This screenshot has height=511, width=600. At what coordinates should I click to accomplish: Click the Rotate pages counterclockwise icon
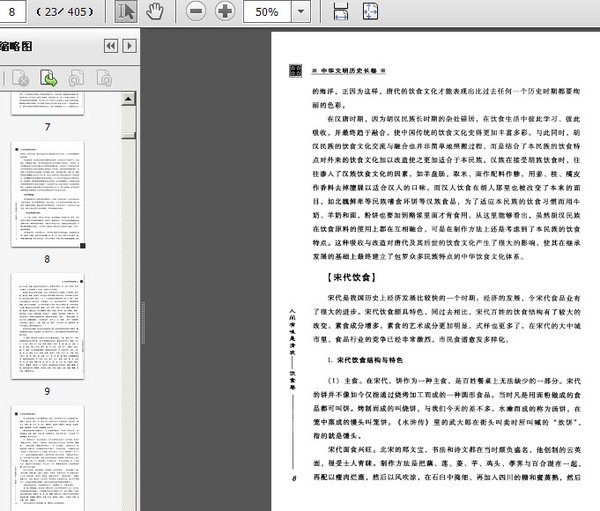click(77, 78)
